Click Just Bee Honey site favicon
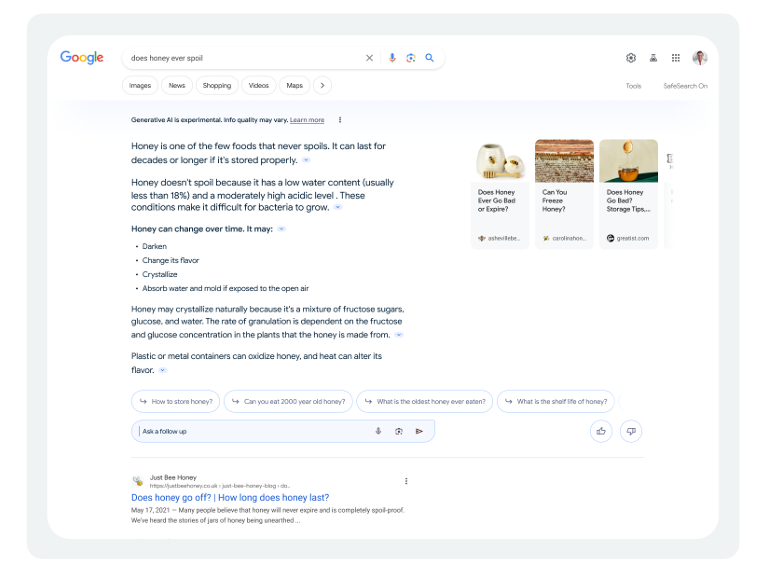The height and width of the screenshot is (570, 765). click(138, 481)
